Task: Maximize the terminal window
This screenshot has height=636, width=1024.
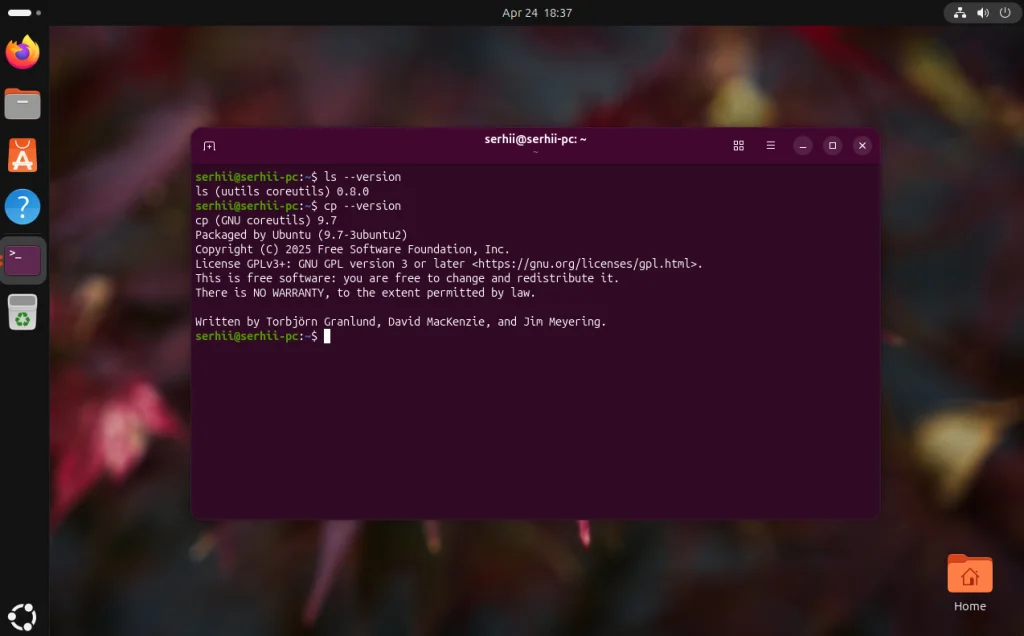Action: pyautogui.click(x=833, y=146)
